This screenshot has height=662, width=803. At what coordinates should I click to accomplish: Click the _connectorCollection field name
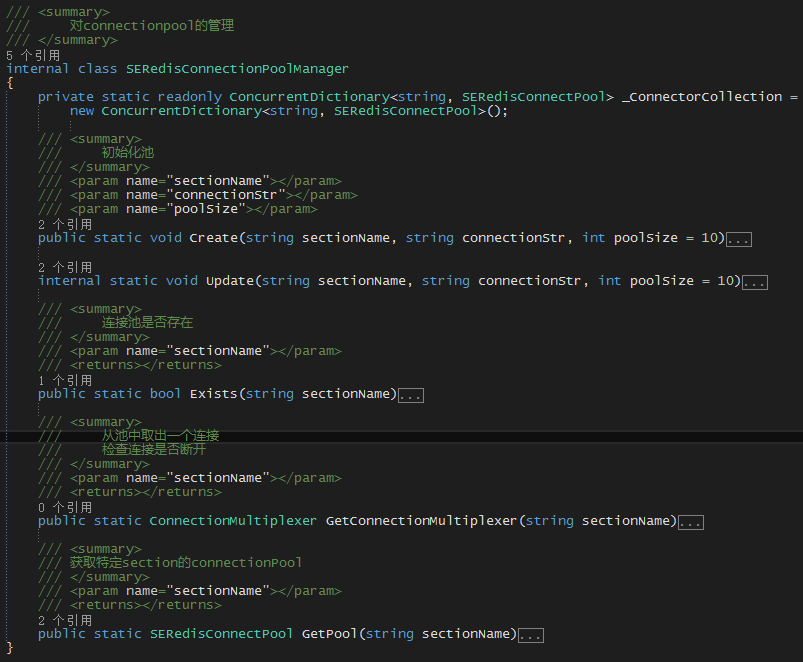[702, 97]
